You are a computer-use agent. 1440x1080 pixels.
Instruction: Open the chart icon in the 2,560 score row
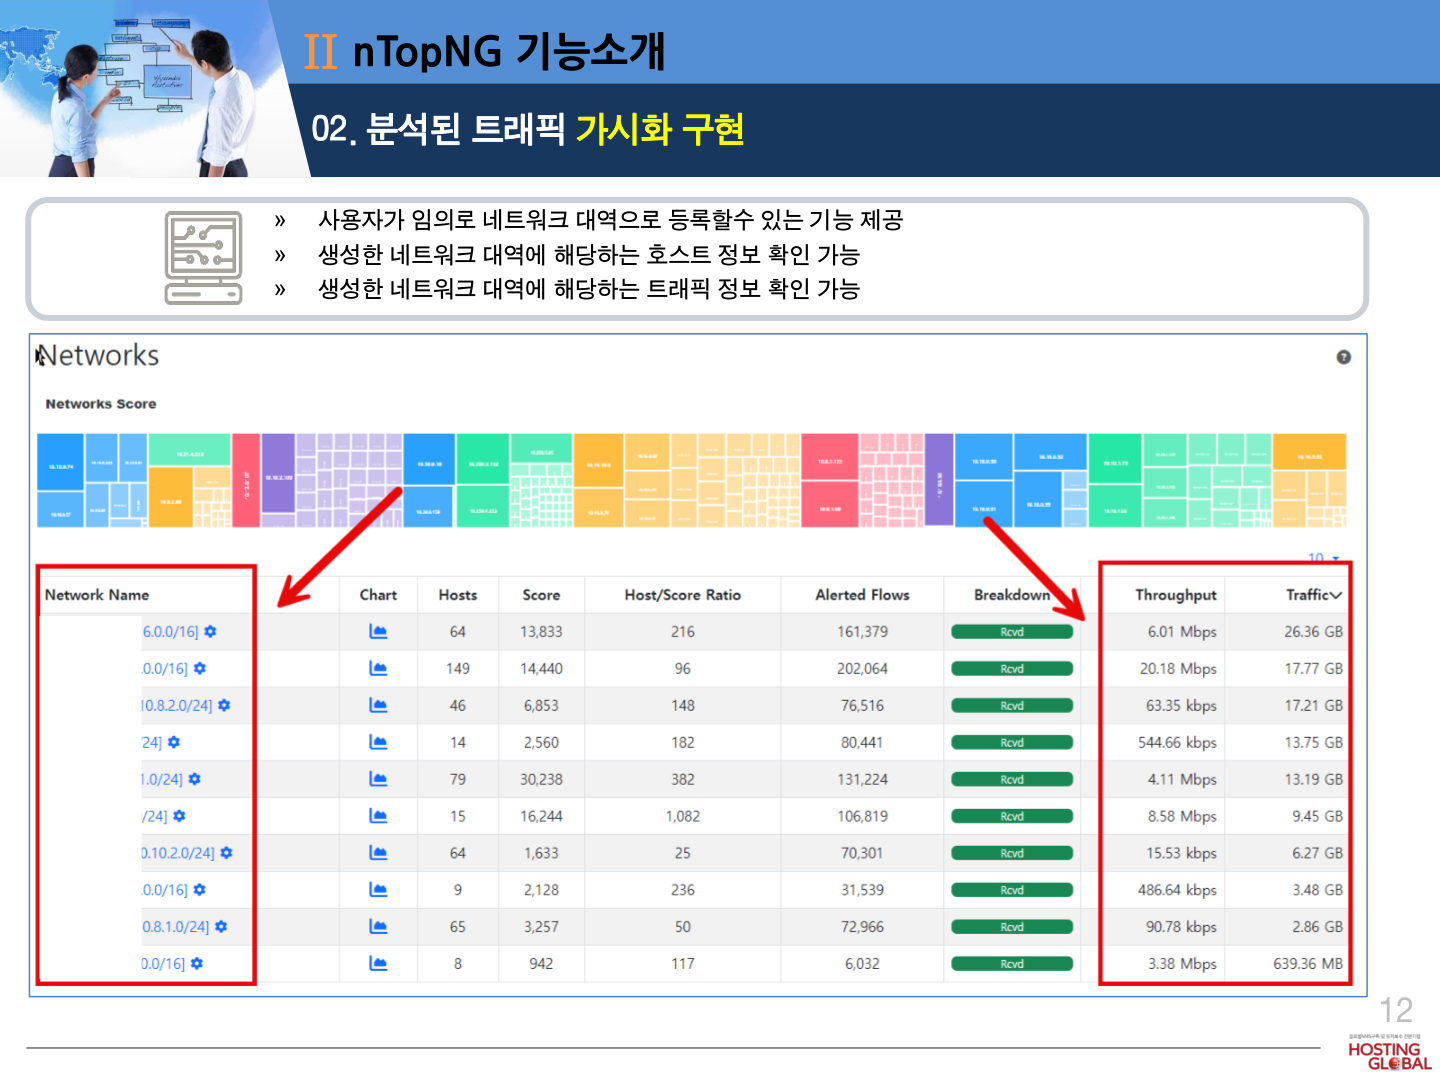(x=378, y=742)
